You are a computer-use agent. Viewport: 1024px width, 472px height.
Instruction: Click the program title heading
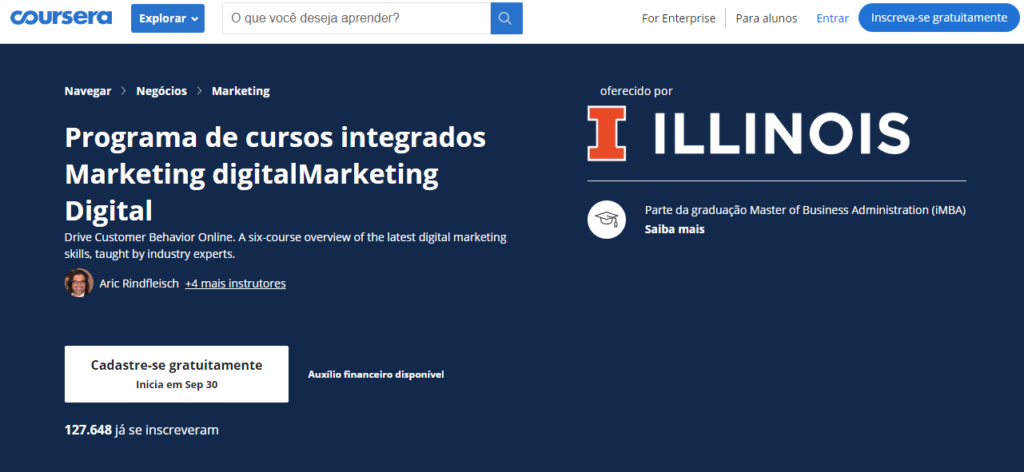click(276, 174)
